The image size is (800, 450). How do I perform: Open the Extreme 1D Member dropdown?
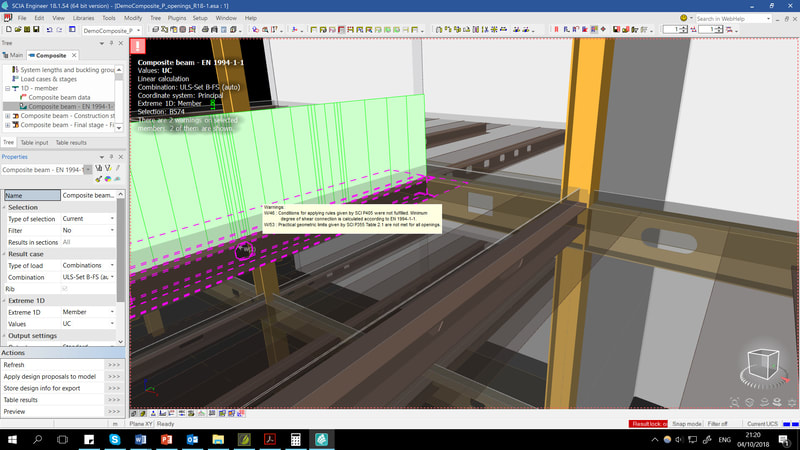112,312
